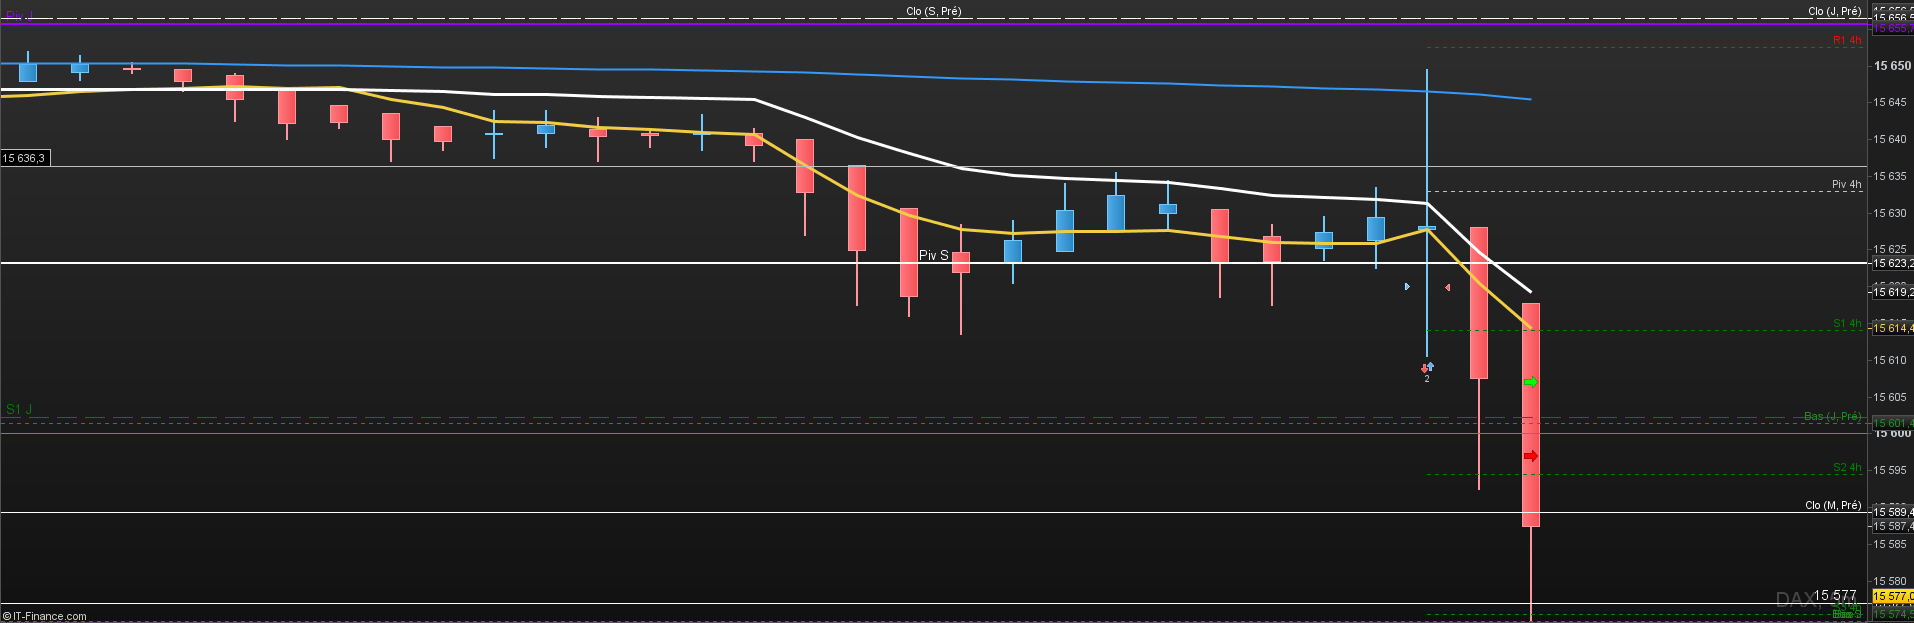Click the 15 585 axis value
This screenshot has height=623, width=1914.
click(1889, 544)
